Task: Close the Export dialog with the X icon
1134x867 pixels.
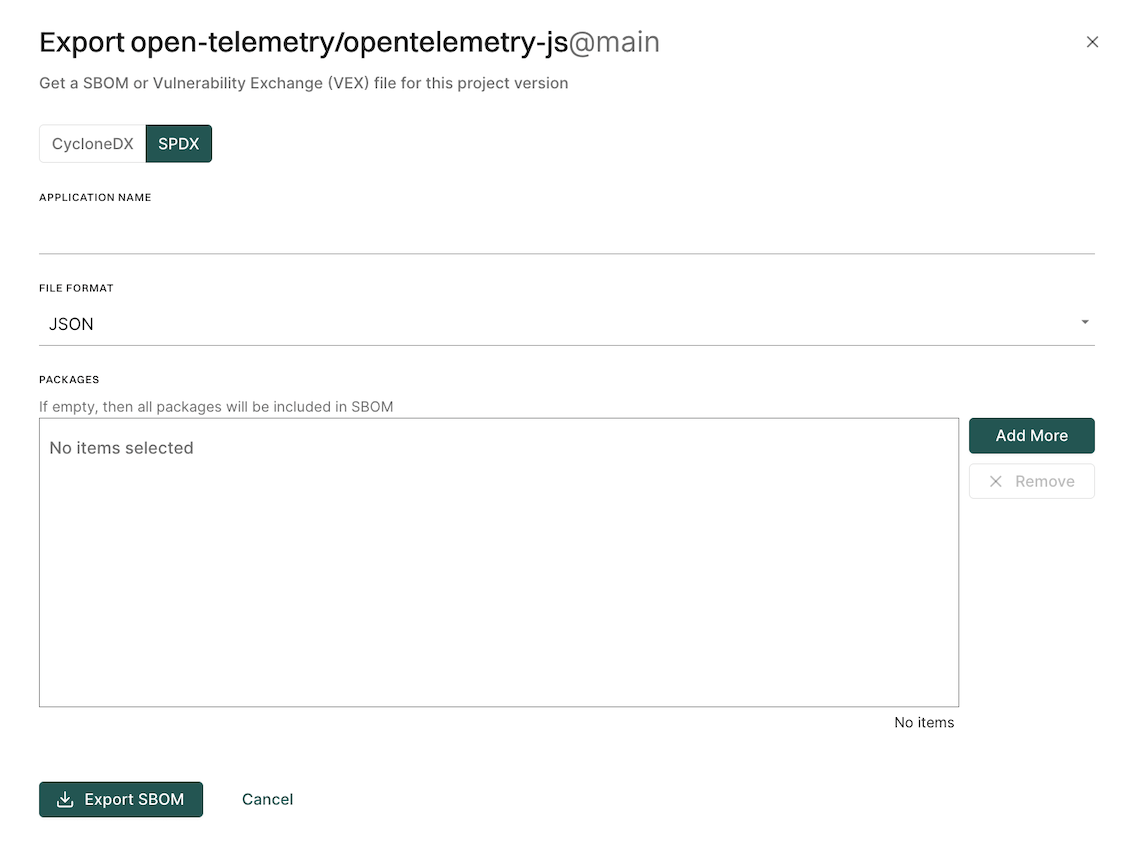Action: tap(1092, 42)
